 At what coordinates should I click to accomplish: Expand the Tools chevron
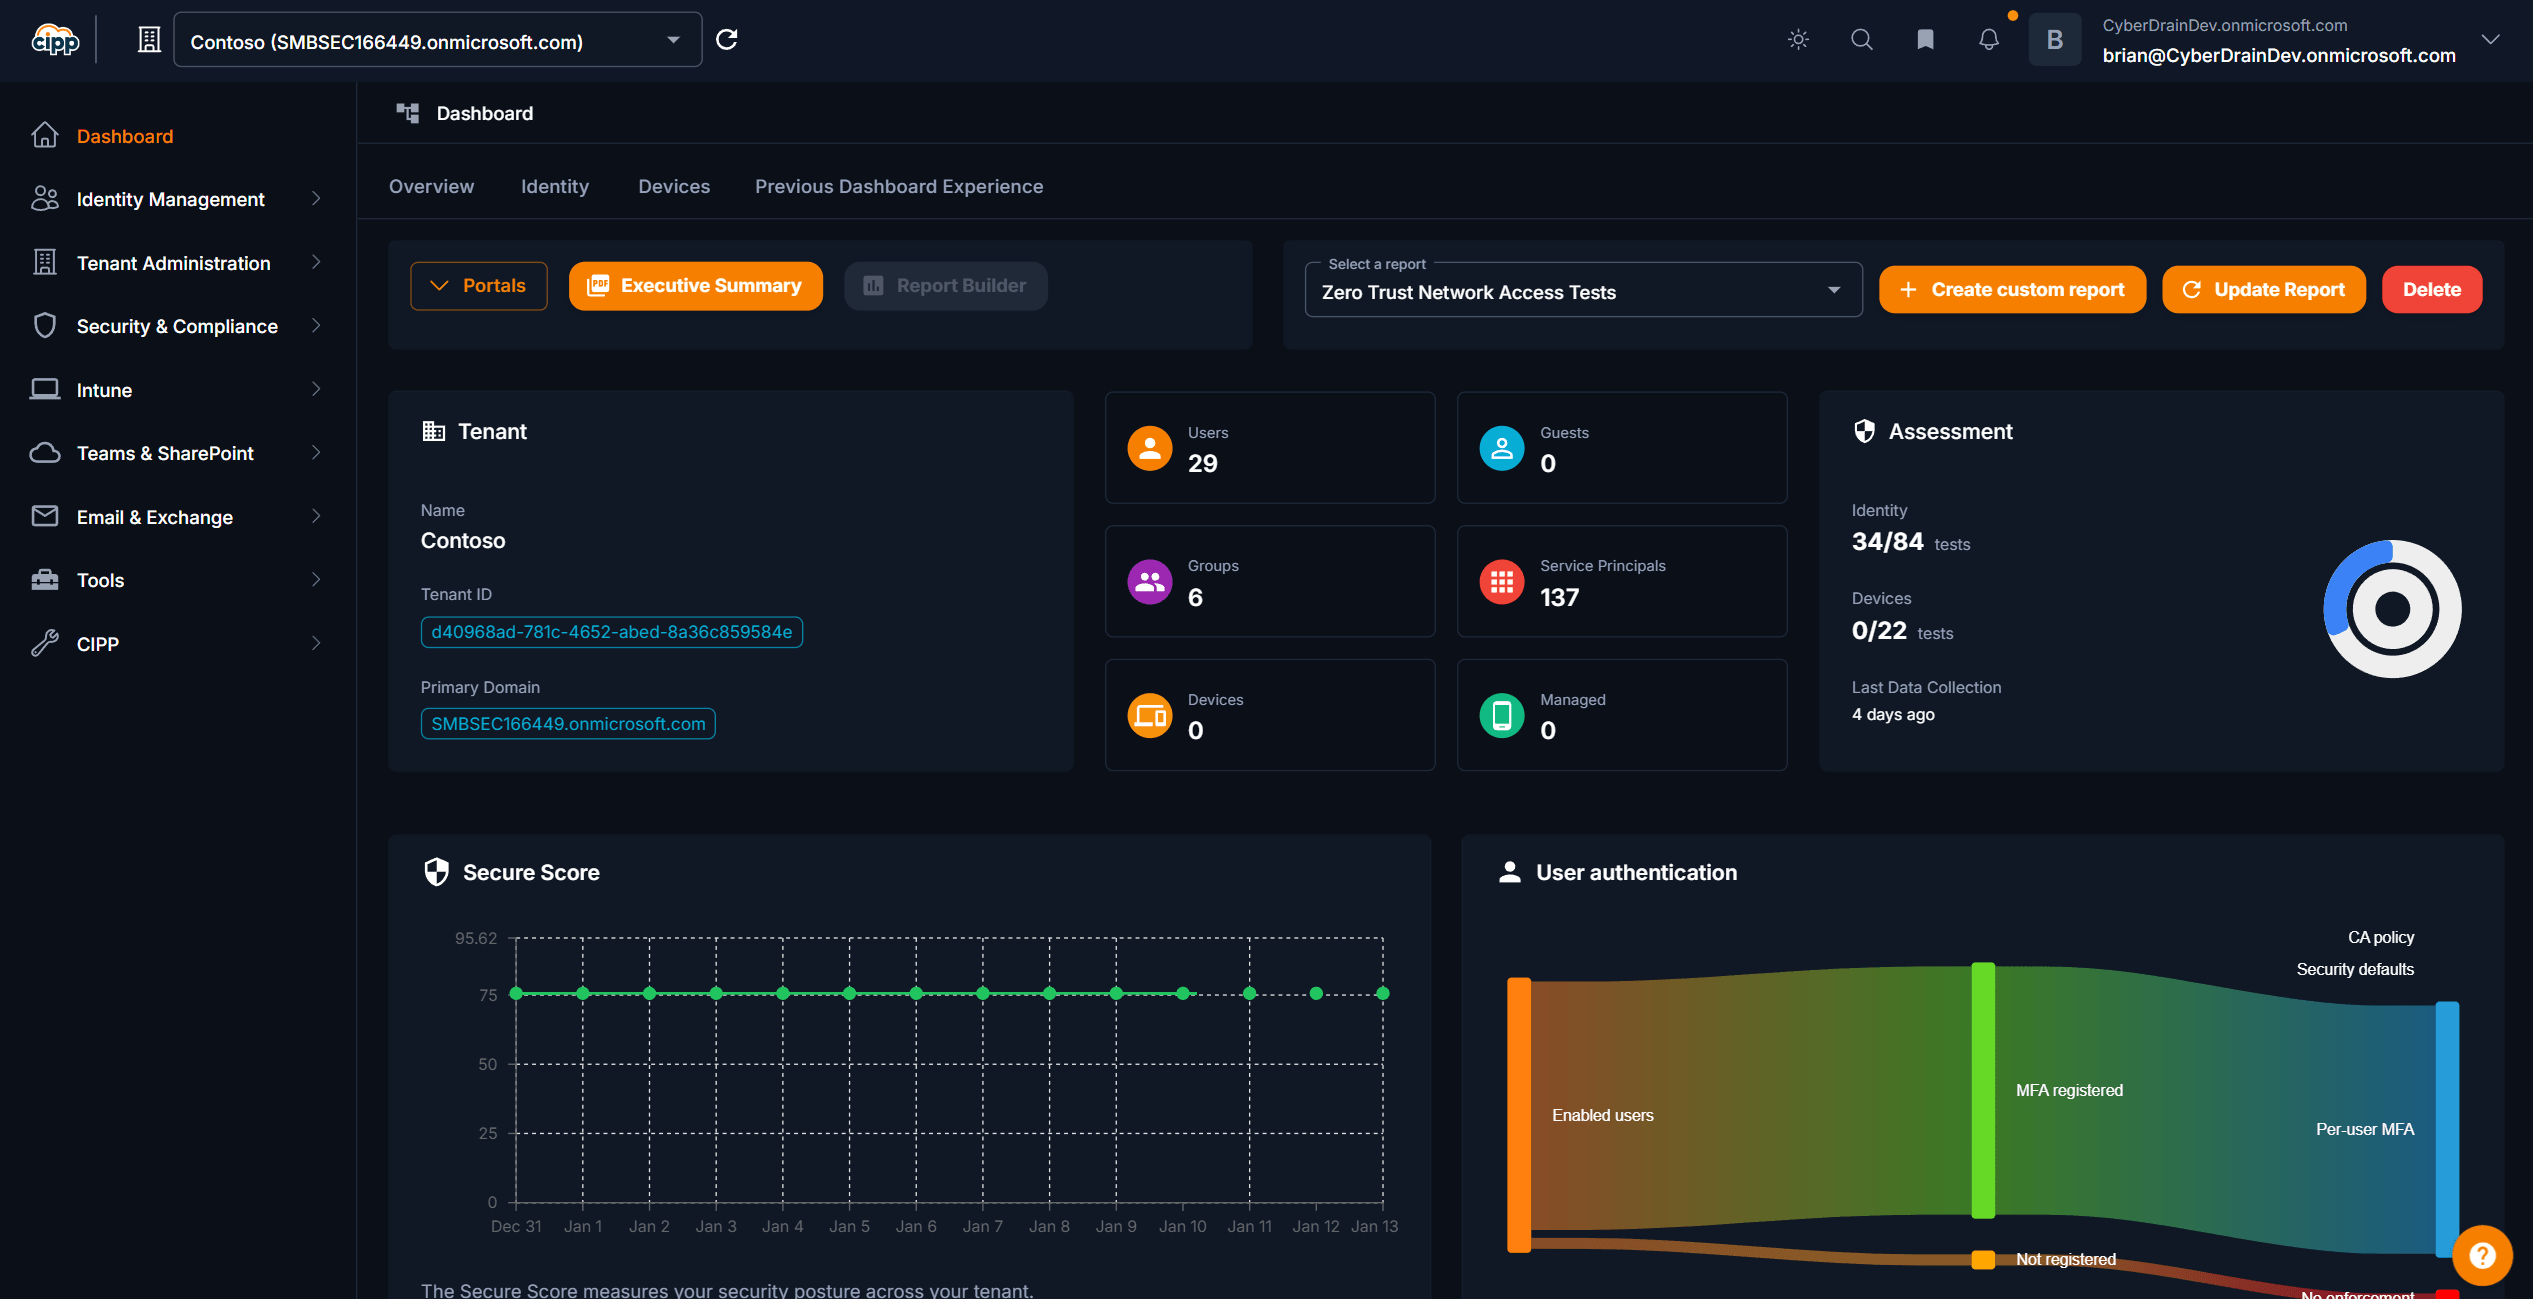[316, 580]
